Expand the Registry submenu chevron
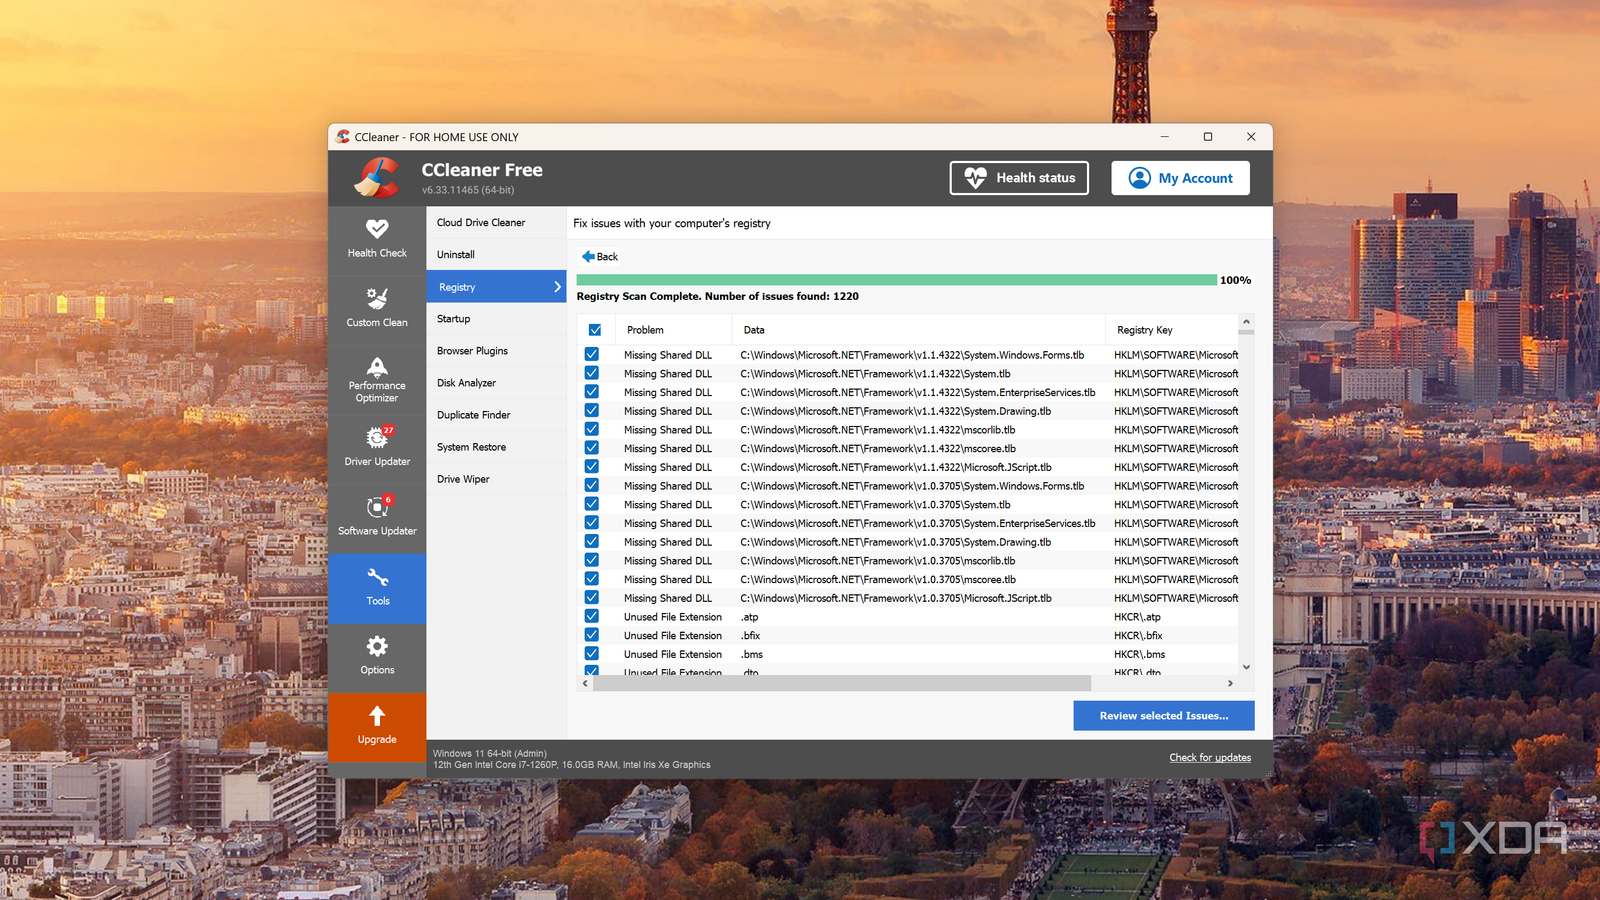 coord(557,287)
